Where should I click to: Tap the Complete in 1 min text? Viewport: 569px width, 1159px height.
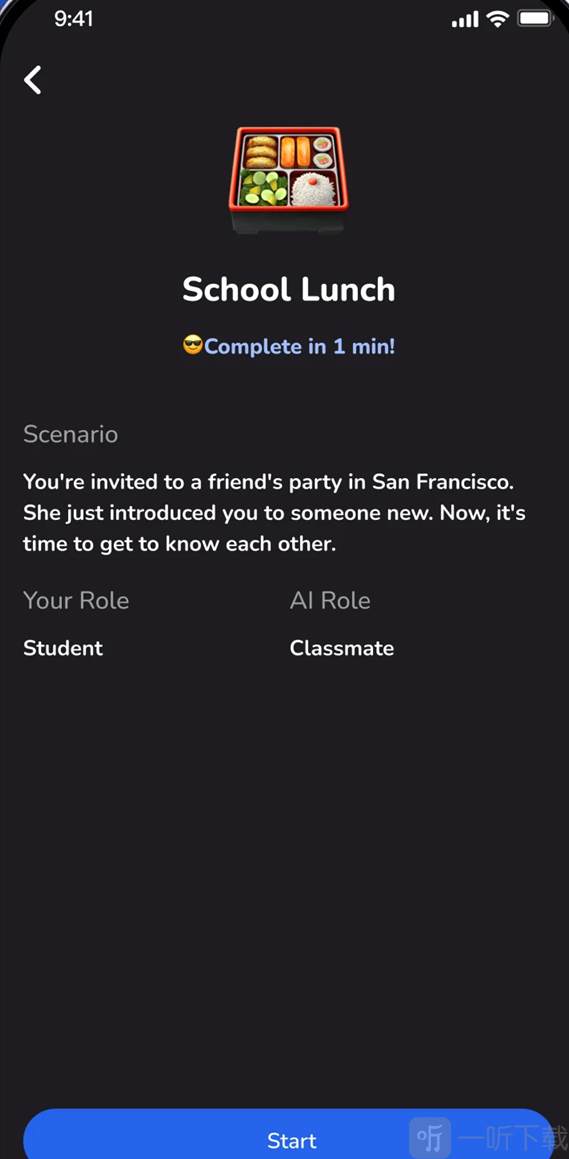[x=300, y=346]
